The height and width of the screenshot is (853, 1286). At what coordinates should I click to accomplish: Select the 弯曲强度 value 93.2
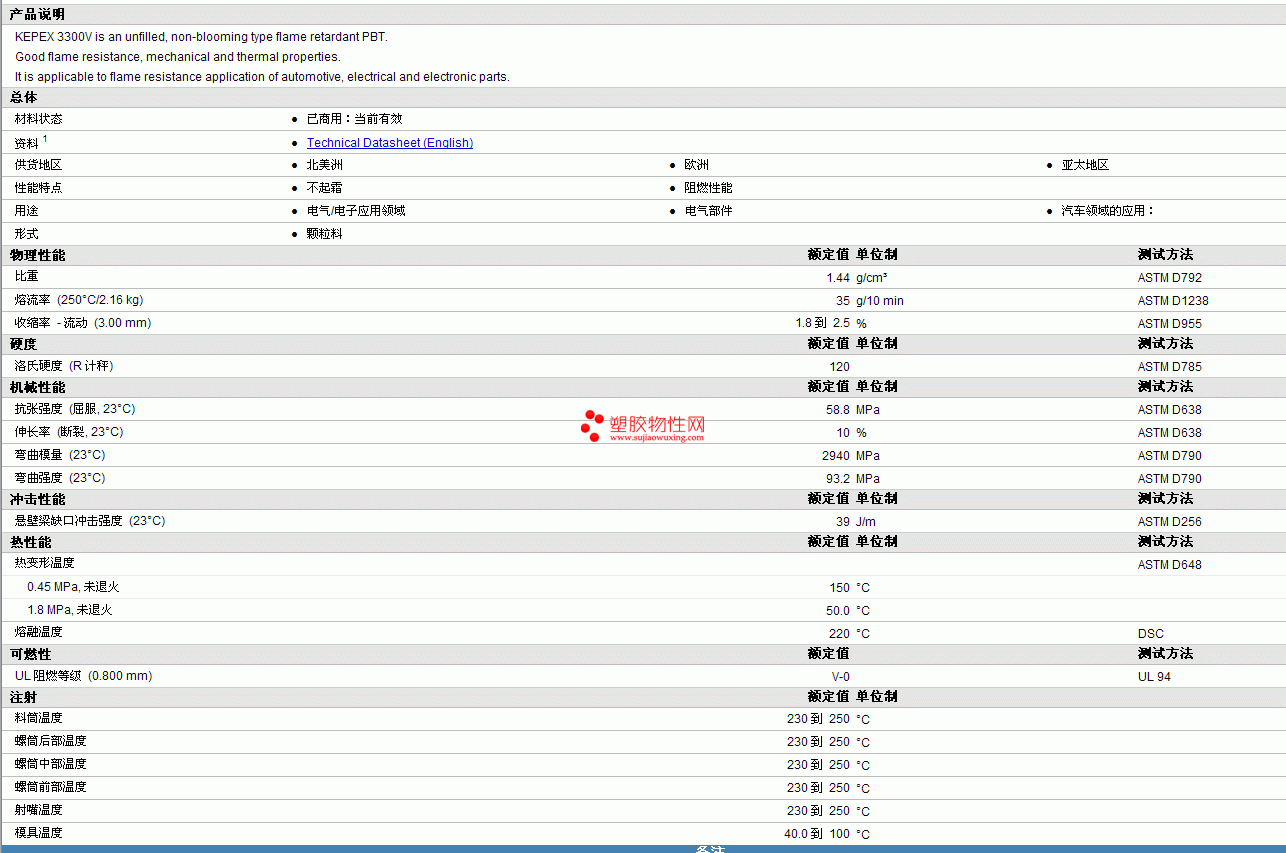(838, 479)
